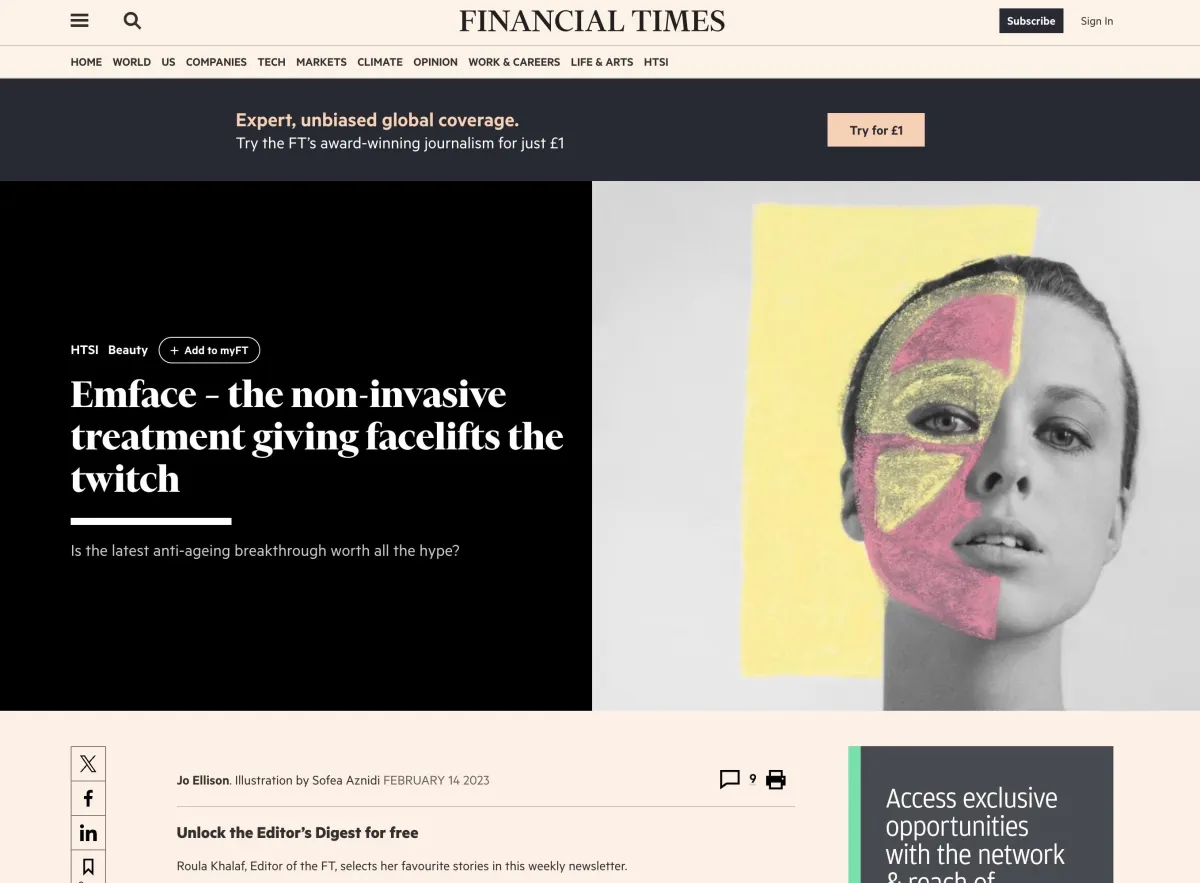The image size is (1200, 883).
Task: Open the search magnifier icon
Action: pyautogui.click(x=132, y=21)
